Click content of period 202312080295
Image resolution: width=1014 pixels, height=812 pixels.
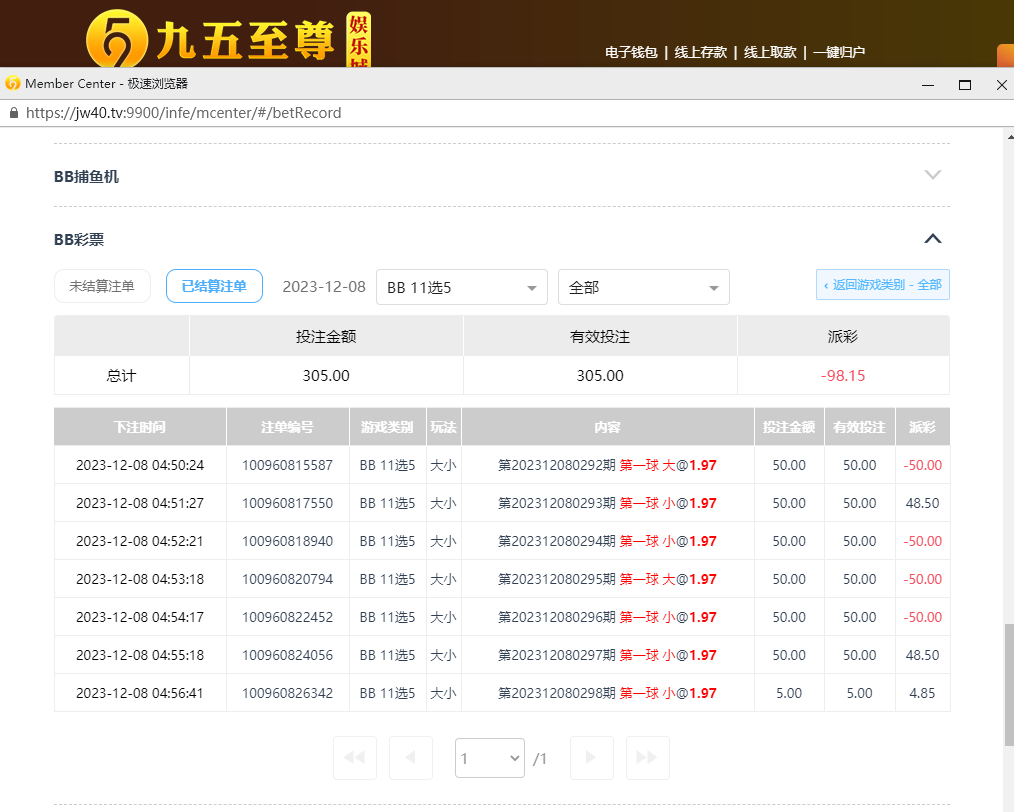[x=607, y=579]
